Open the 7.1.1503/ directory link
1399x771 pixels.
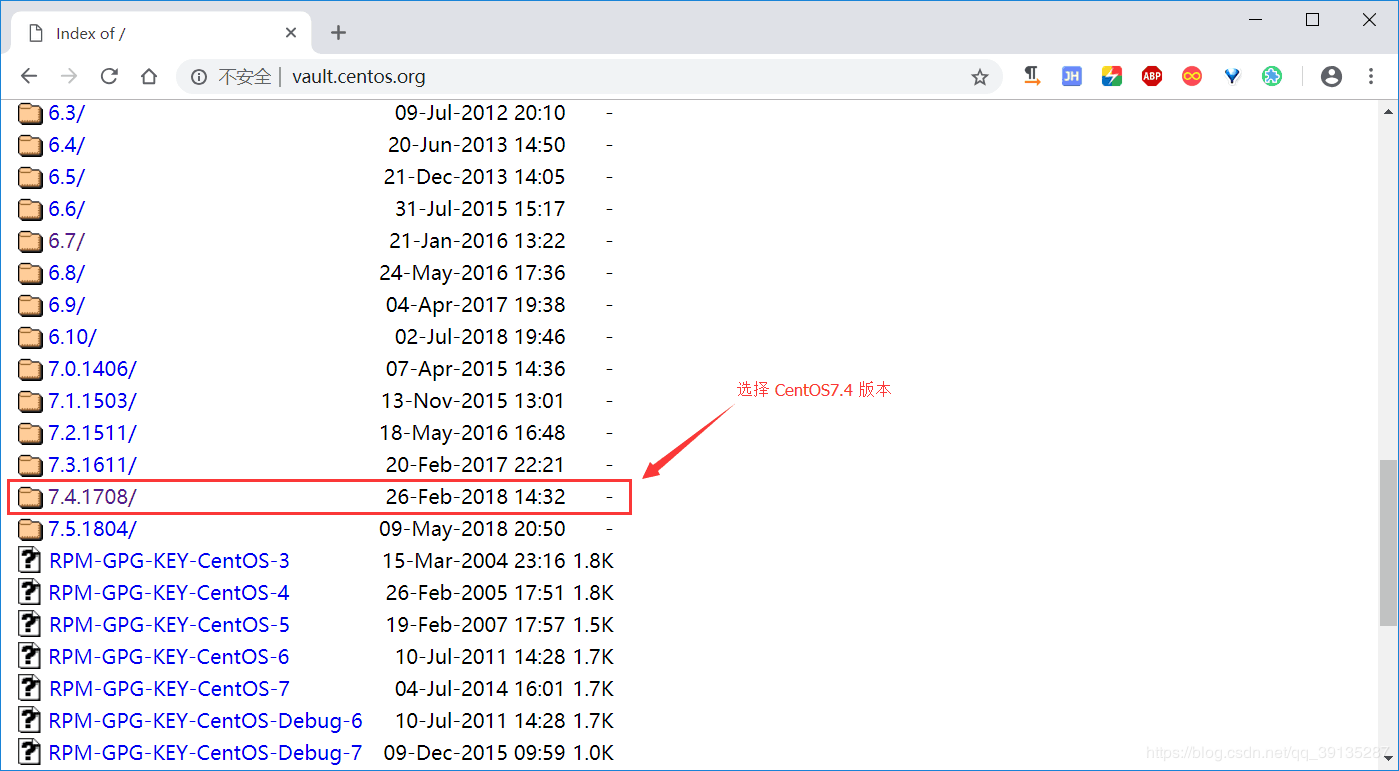[x=92, y=401]
